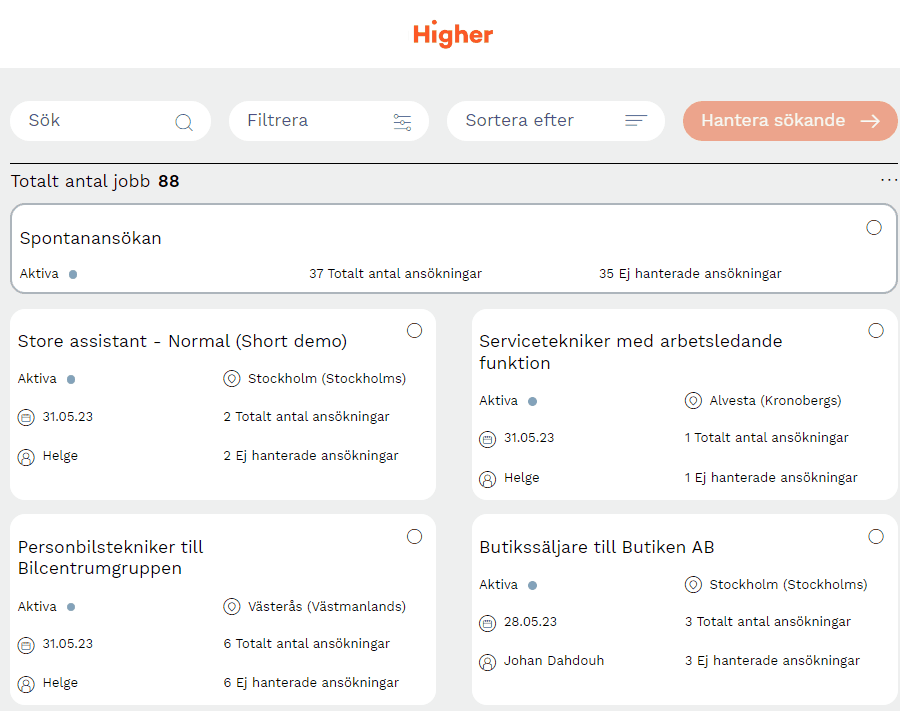
Task: Click the Higher logo
Action: tap(453, 35)
